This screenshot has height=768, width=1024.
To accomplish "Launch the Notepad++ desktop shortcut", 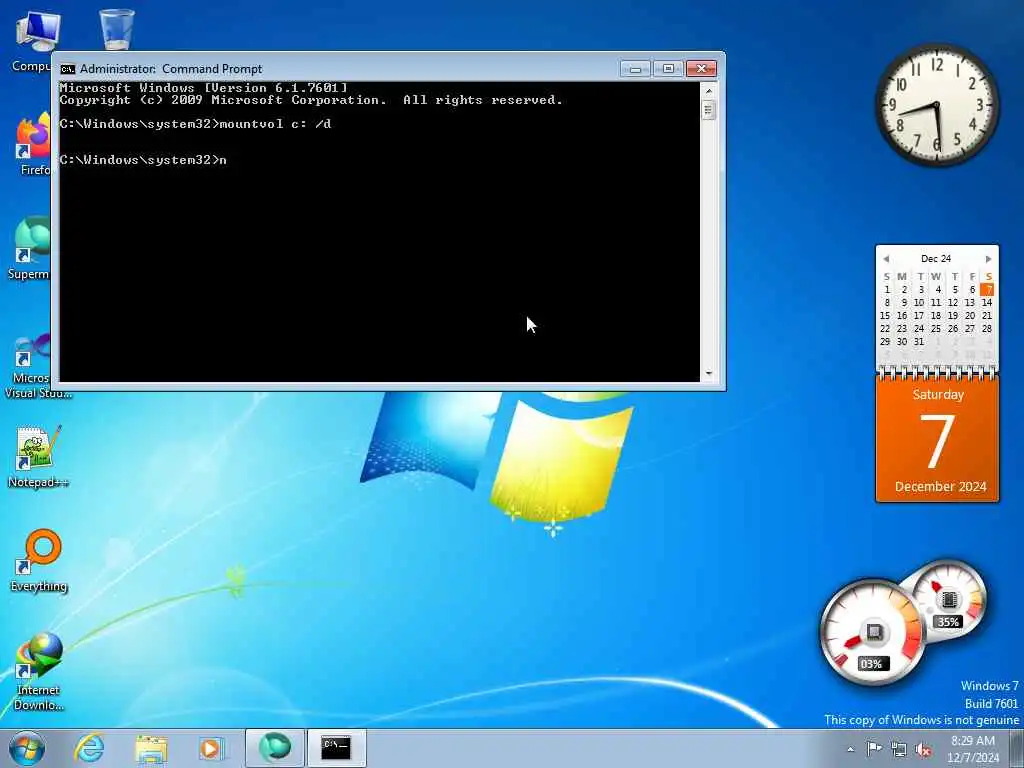I will (38, 457).
